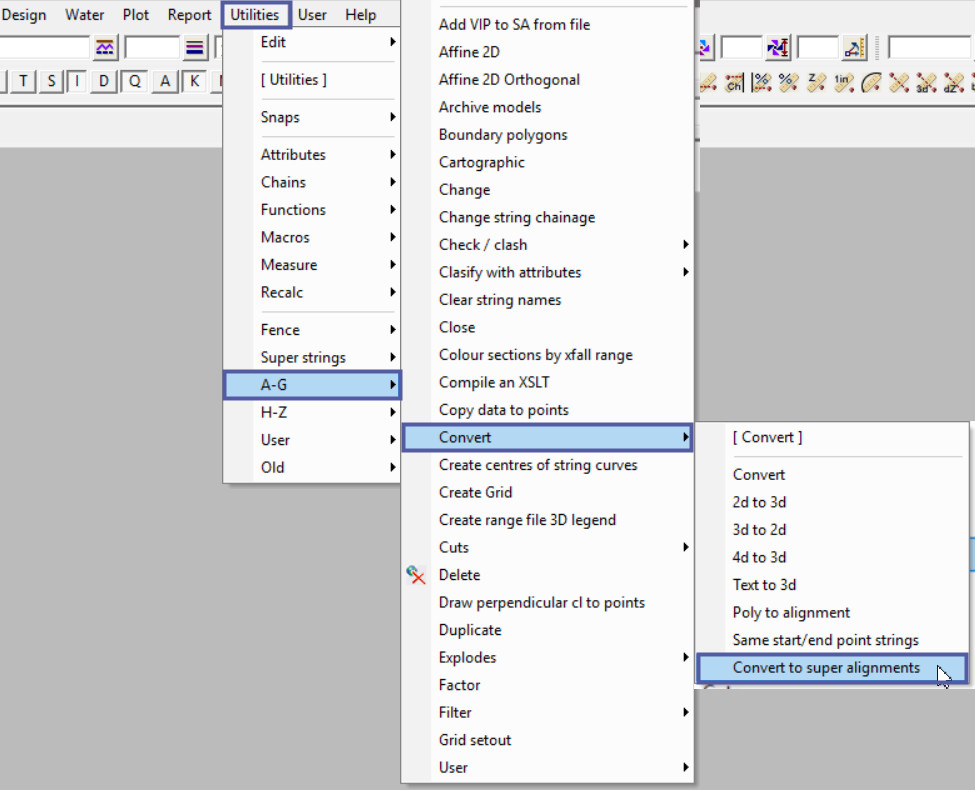Select Text to 3d option

point(832,585)
